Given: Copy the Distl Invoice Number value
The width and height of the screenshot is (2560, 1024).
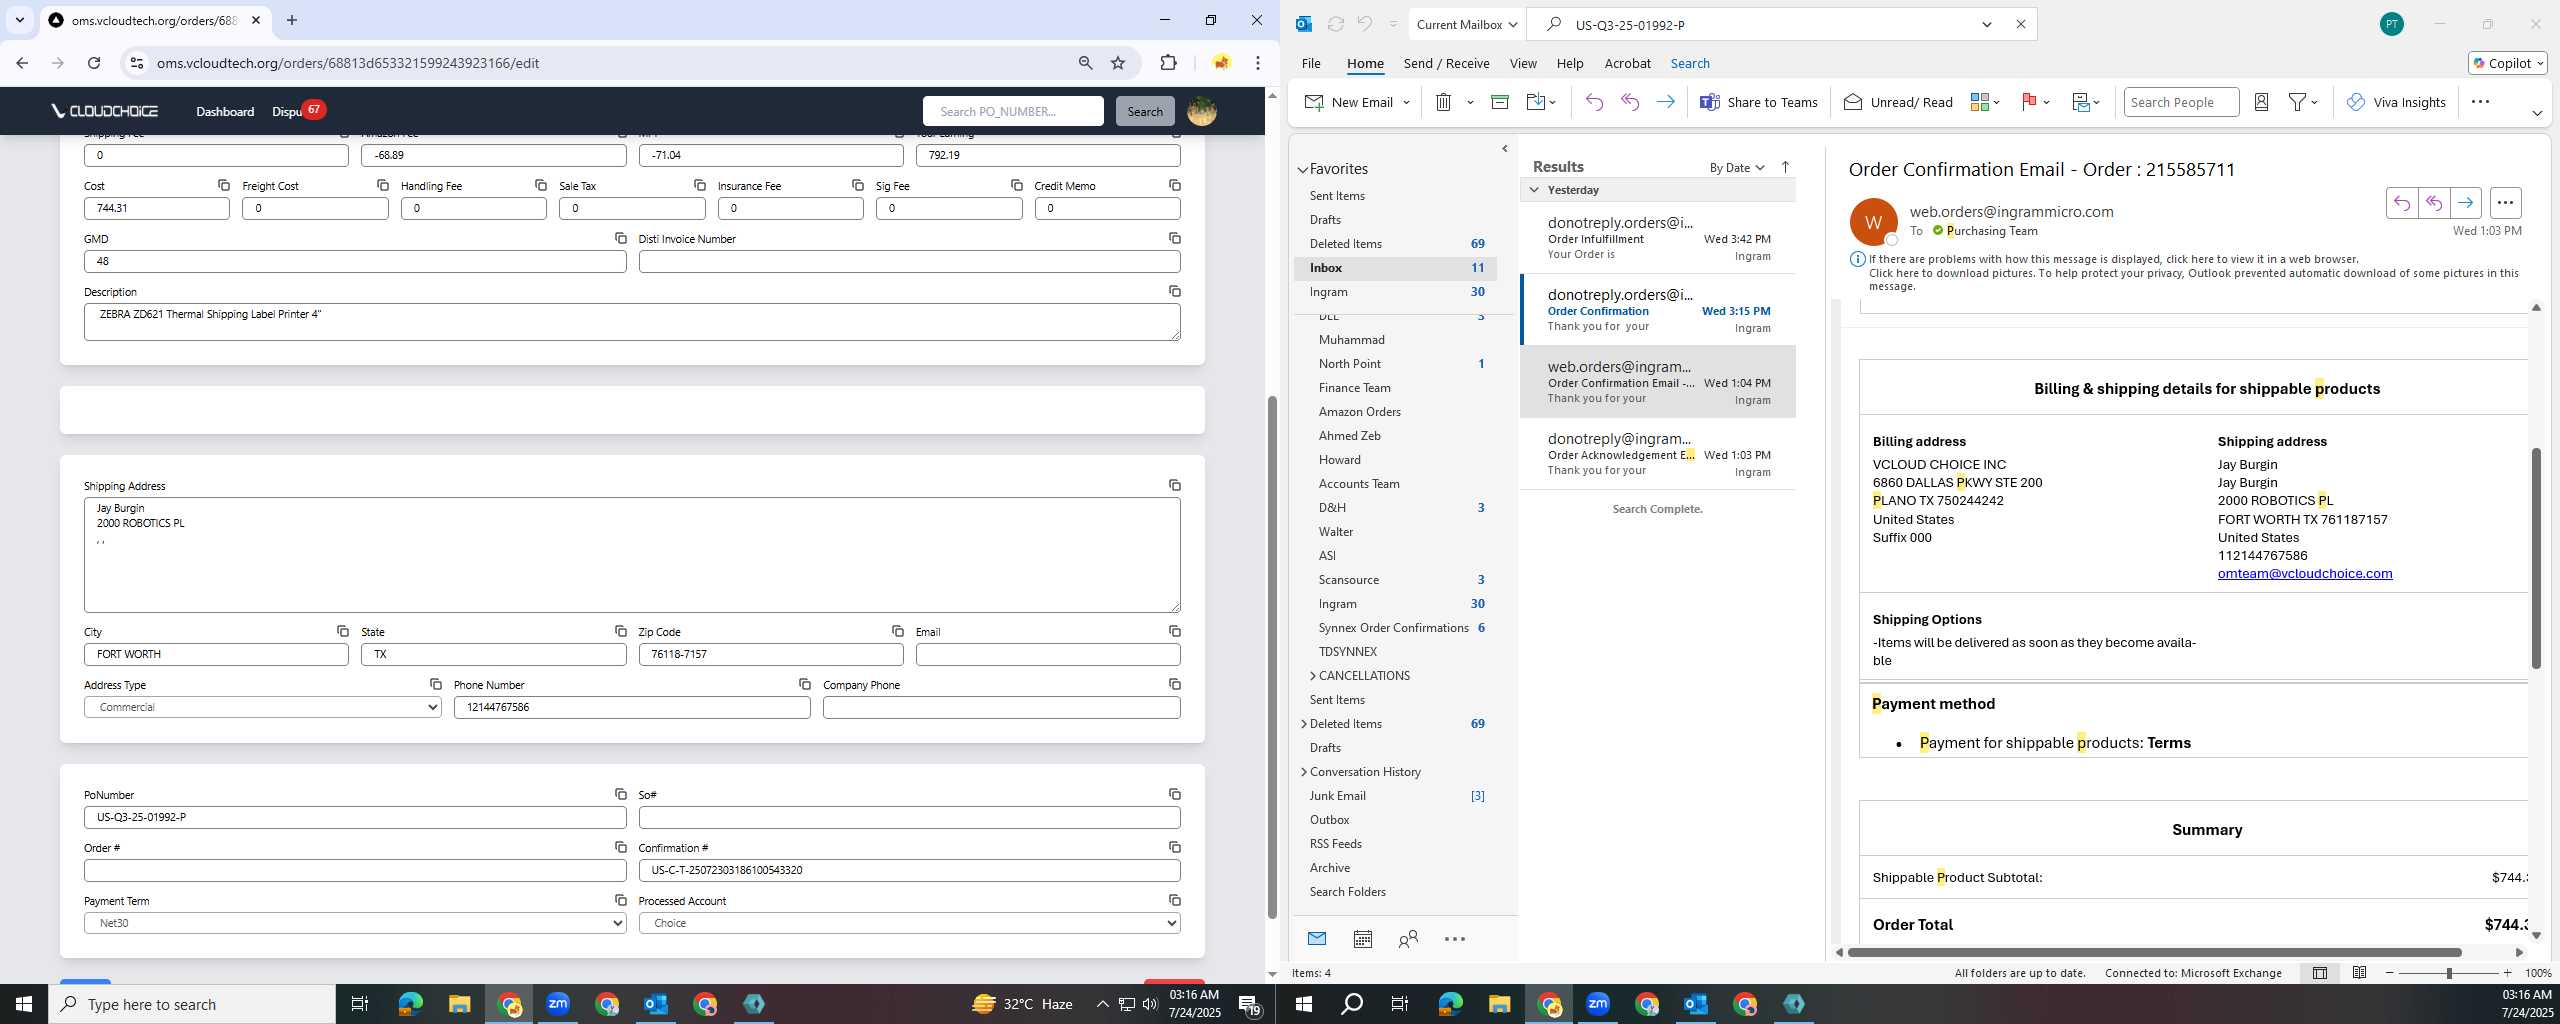Looking at the screenshot, I should pyautogui.click(x=1174, y=238).
